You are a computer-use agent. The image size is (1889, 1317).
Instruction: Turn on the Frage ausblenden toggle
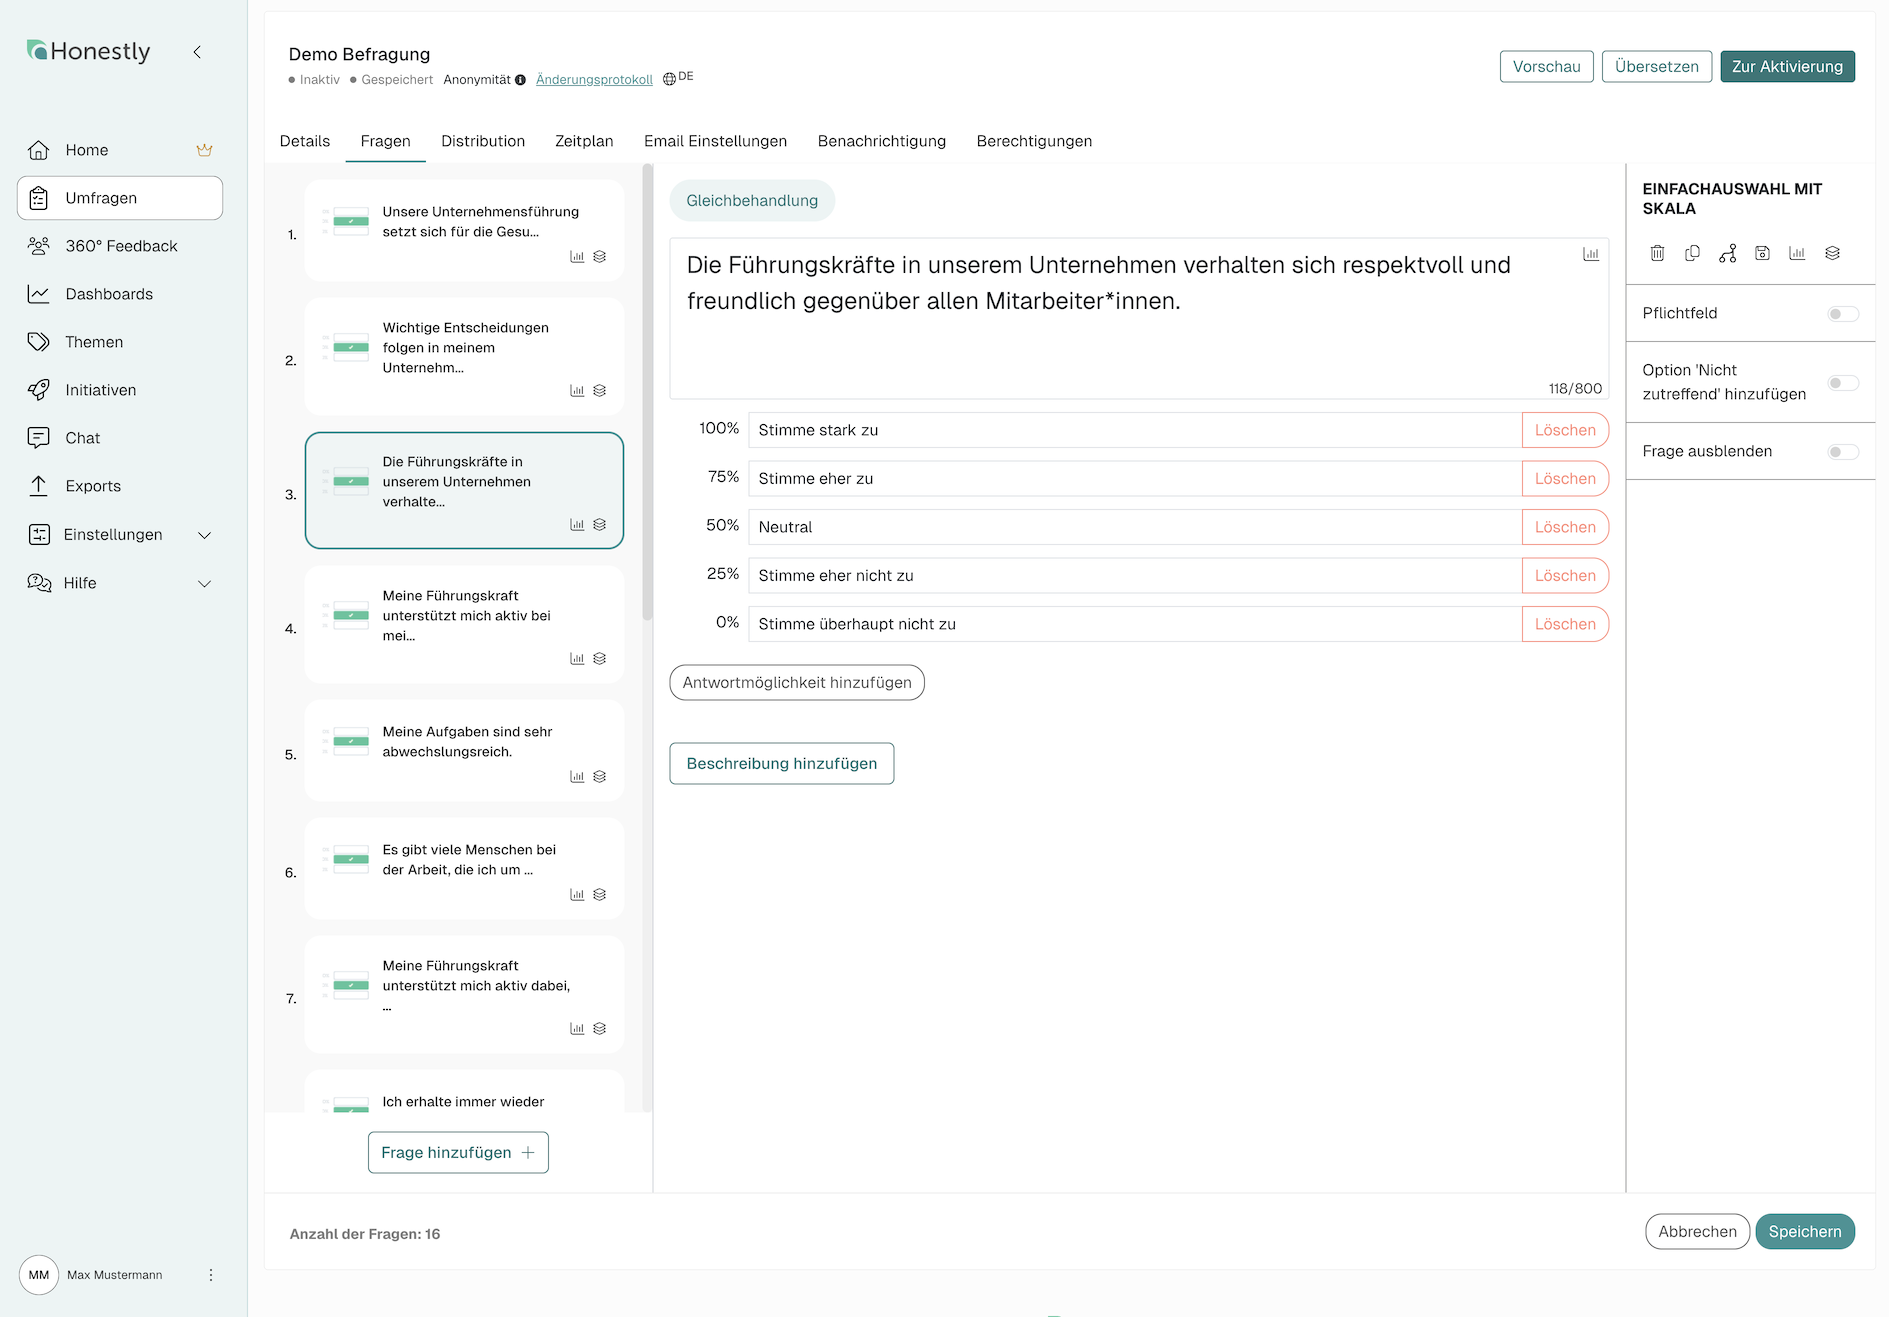click(1842, 452)
